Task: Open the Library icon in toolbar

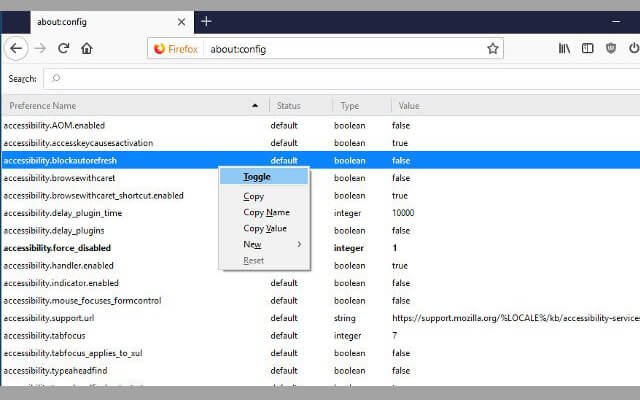Action: pos(564,49)
